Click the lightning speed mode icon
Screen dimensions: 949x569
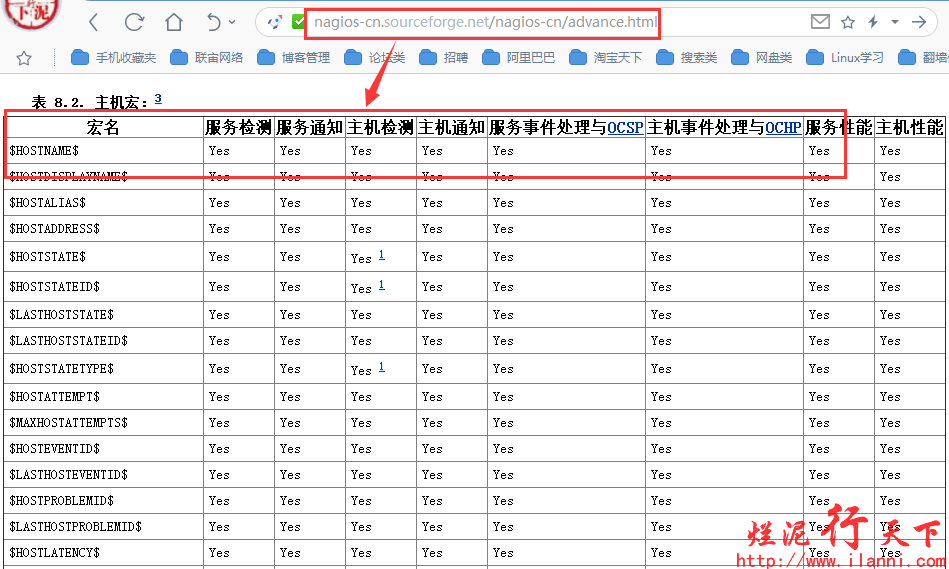coord(874,22)
